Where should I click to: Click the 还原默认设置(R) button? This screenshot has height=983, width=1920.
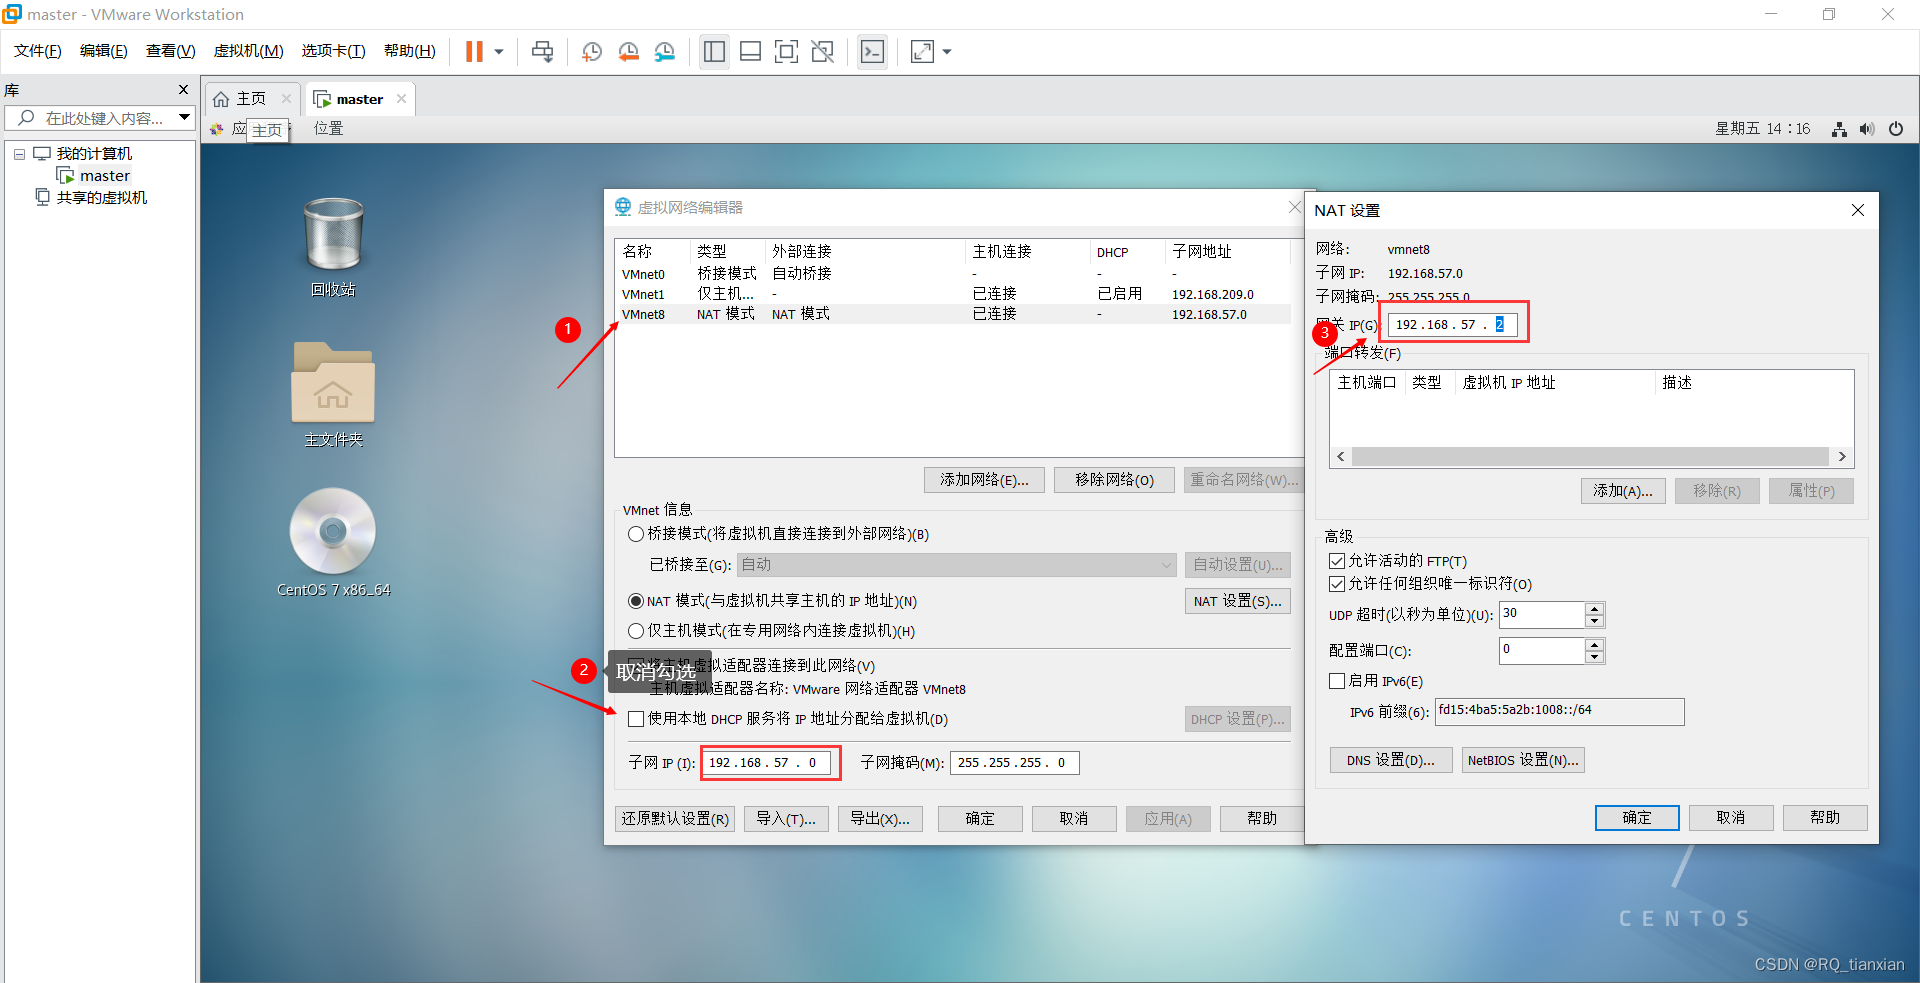tap(675, 819)
